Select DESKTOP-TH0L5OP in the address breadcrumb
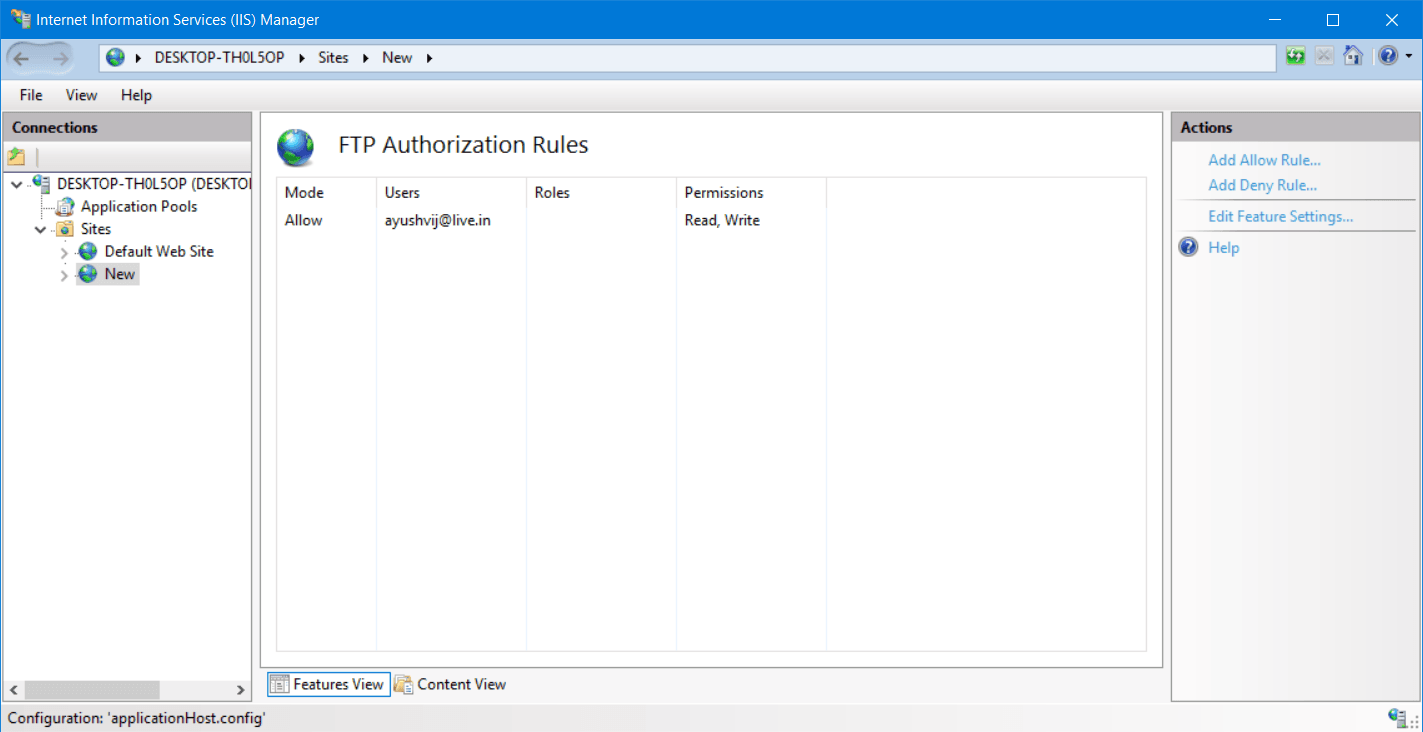The image size is (1423, 732). coord(219,58)
